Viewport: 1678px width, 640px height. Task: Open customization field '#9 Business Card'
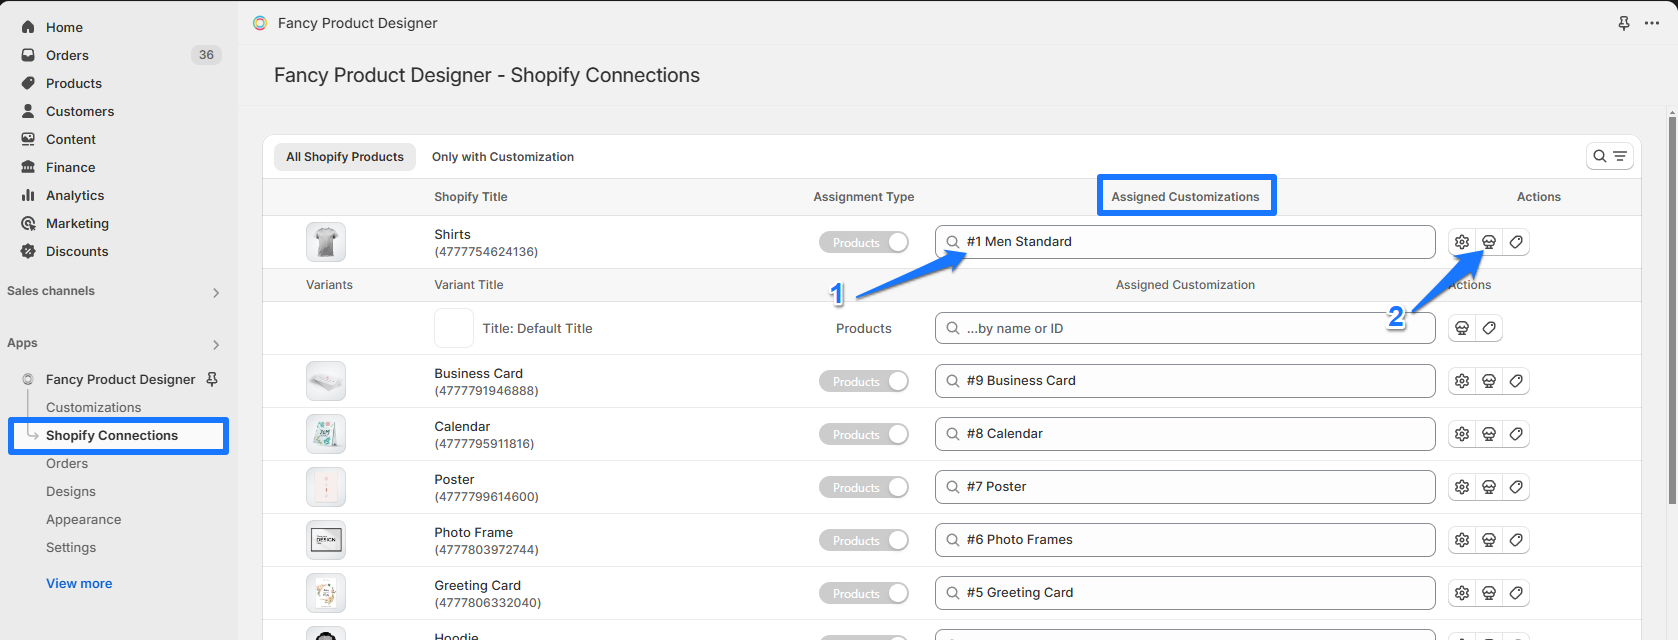pyautogui.click(x=1185, y=381)
